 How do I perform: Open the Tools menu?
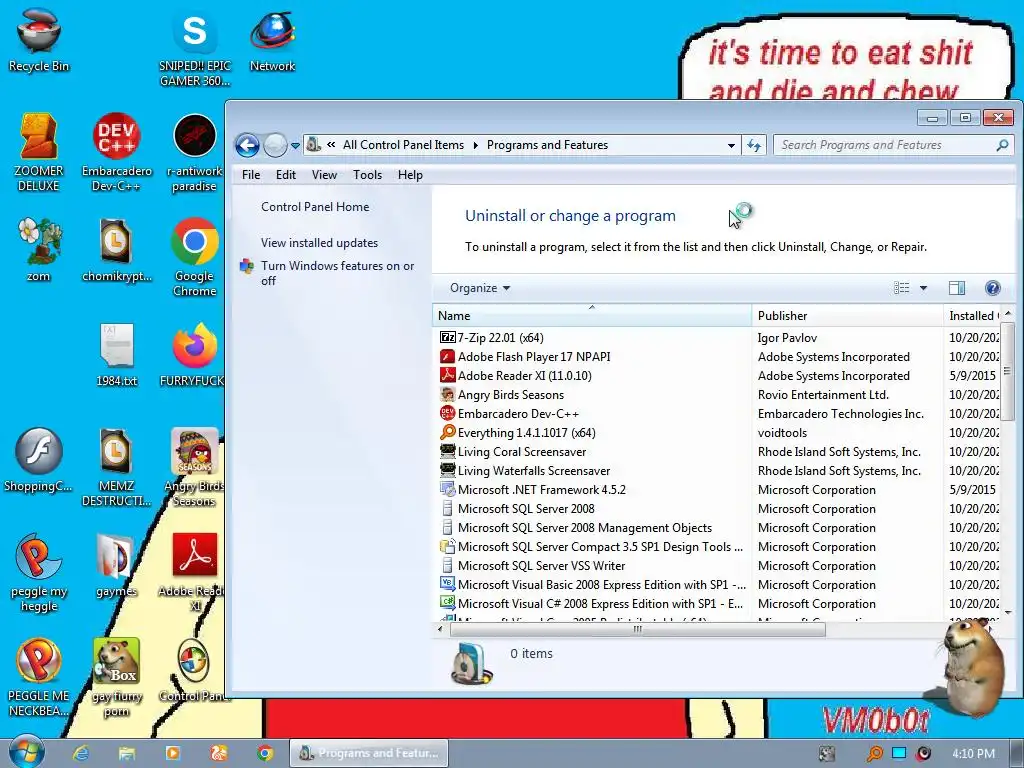pyautogui.click(x=367, y=175)
